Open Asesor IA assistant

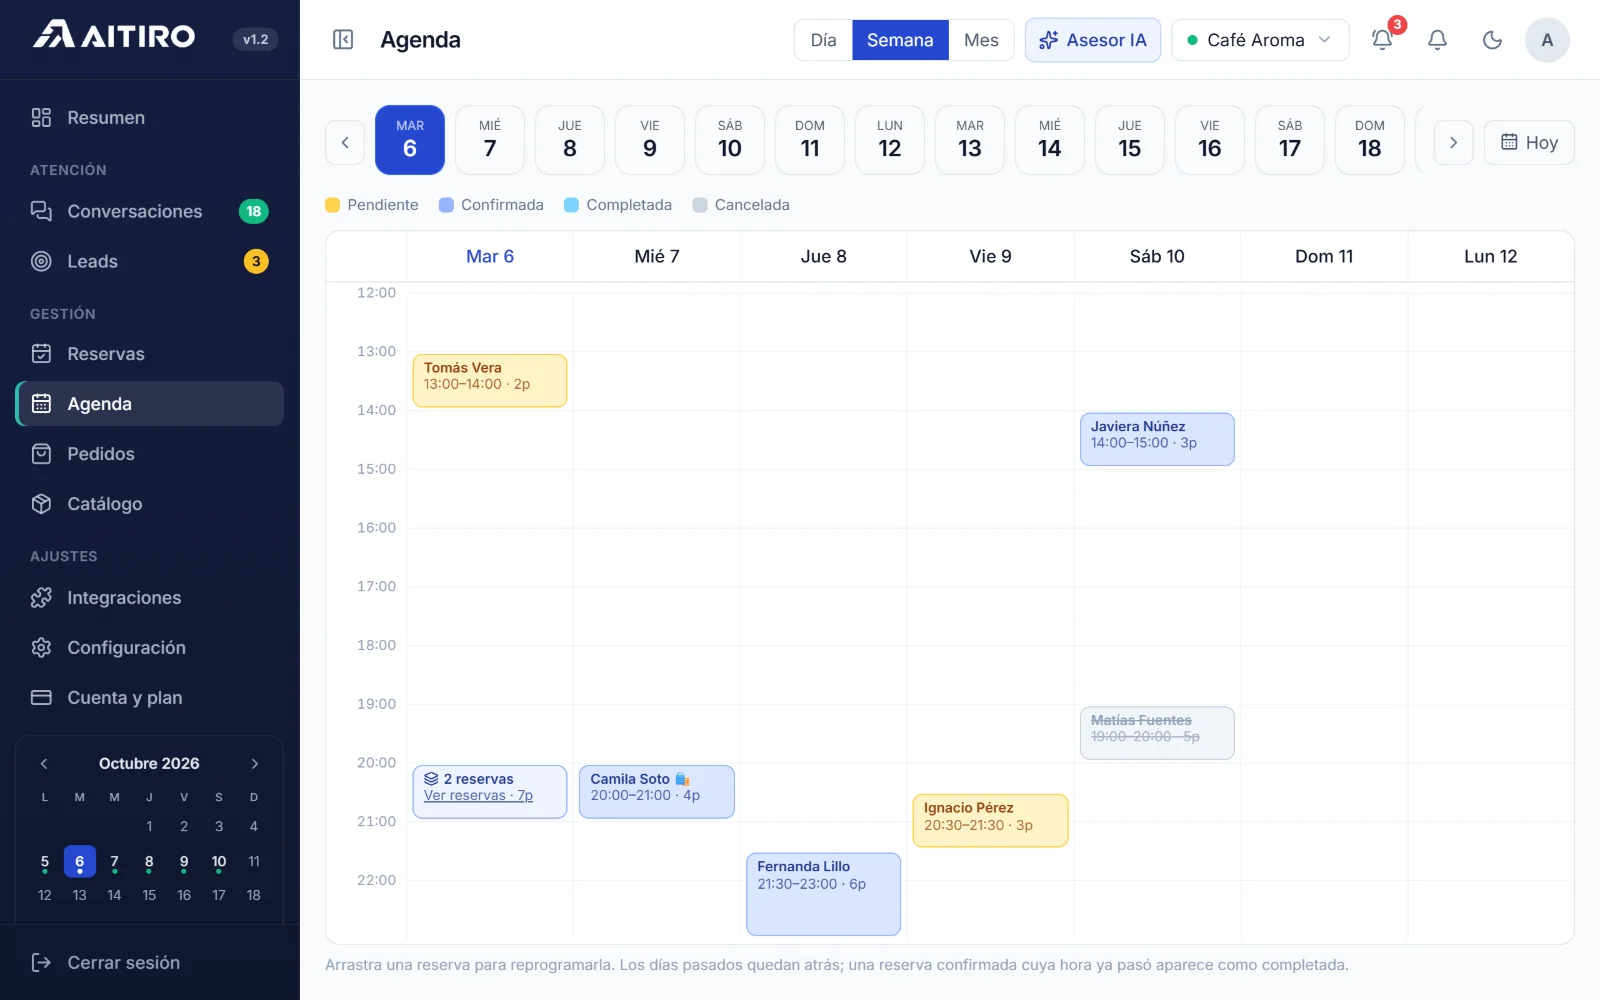(x=1093, y=40)
